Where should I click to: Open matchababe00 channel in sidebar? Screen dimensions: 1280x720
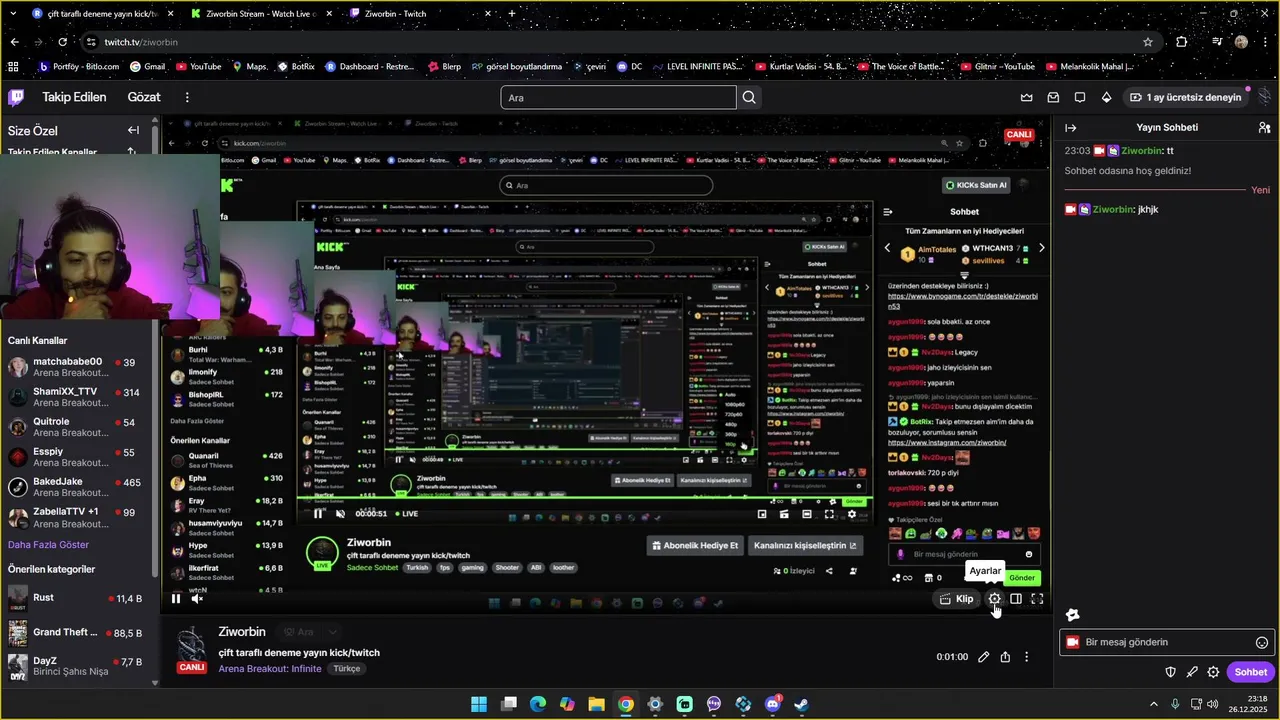pos(76,368)
